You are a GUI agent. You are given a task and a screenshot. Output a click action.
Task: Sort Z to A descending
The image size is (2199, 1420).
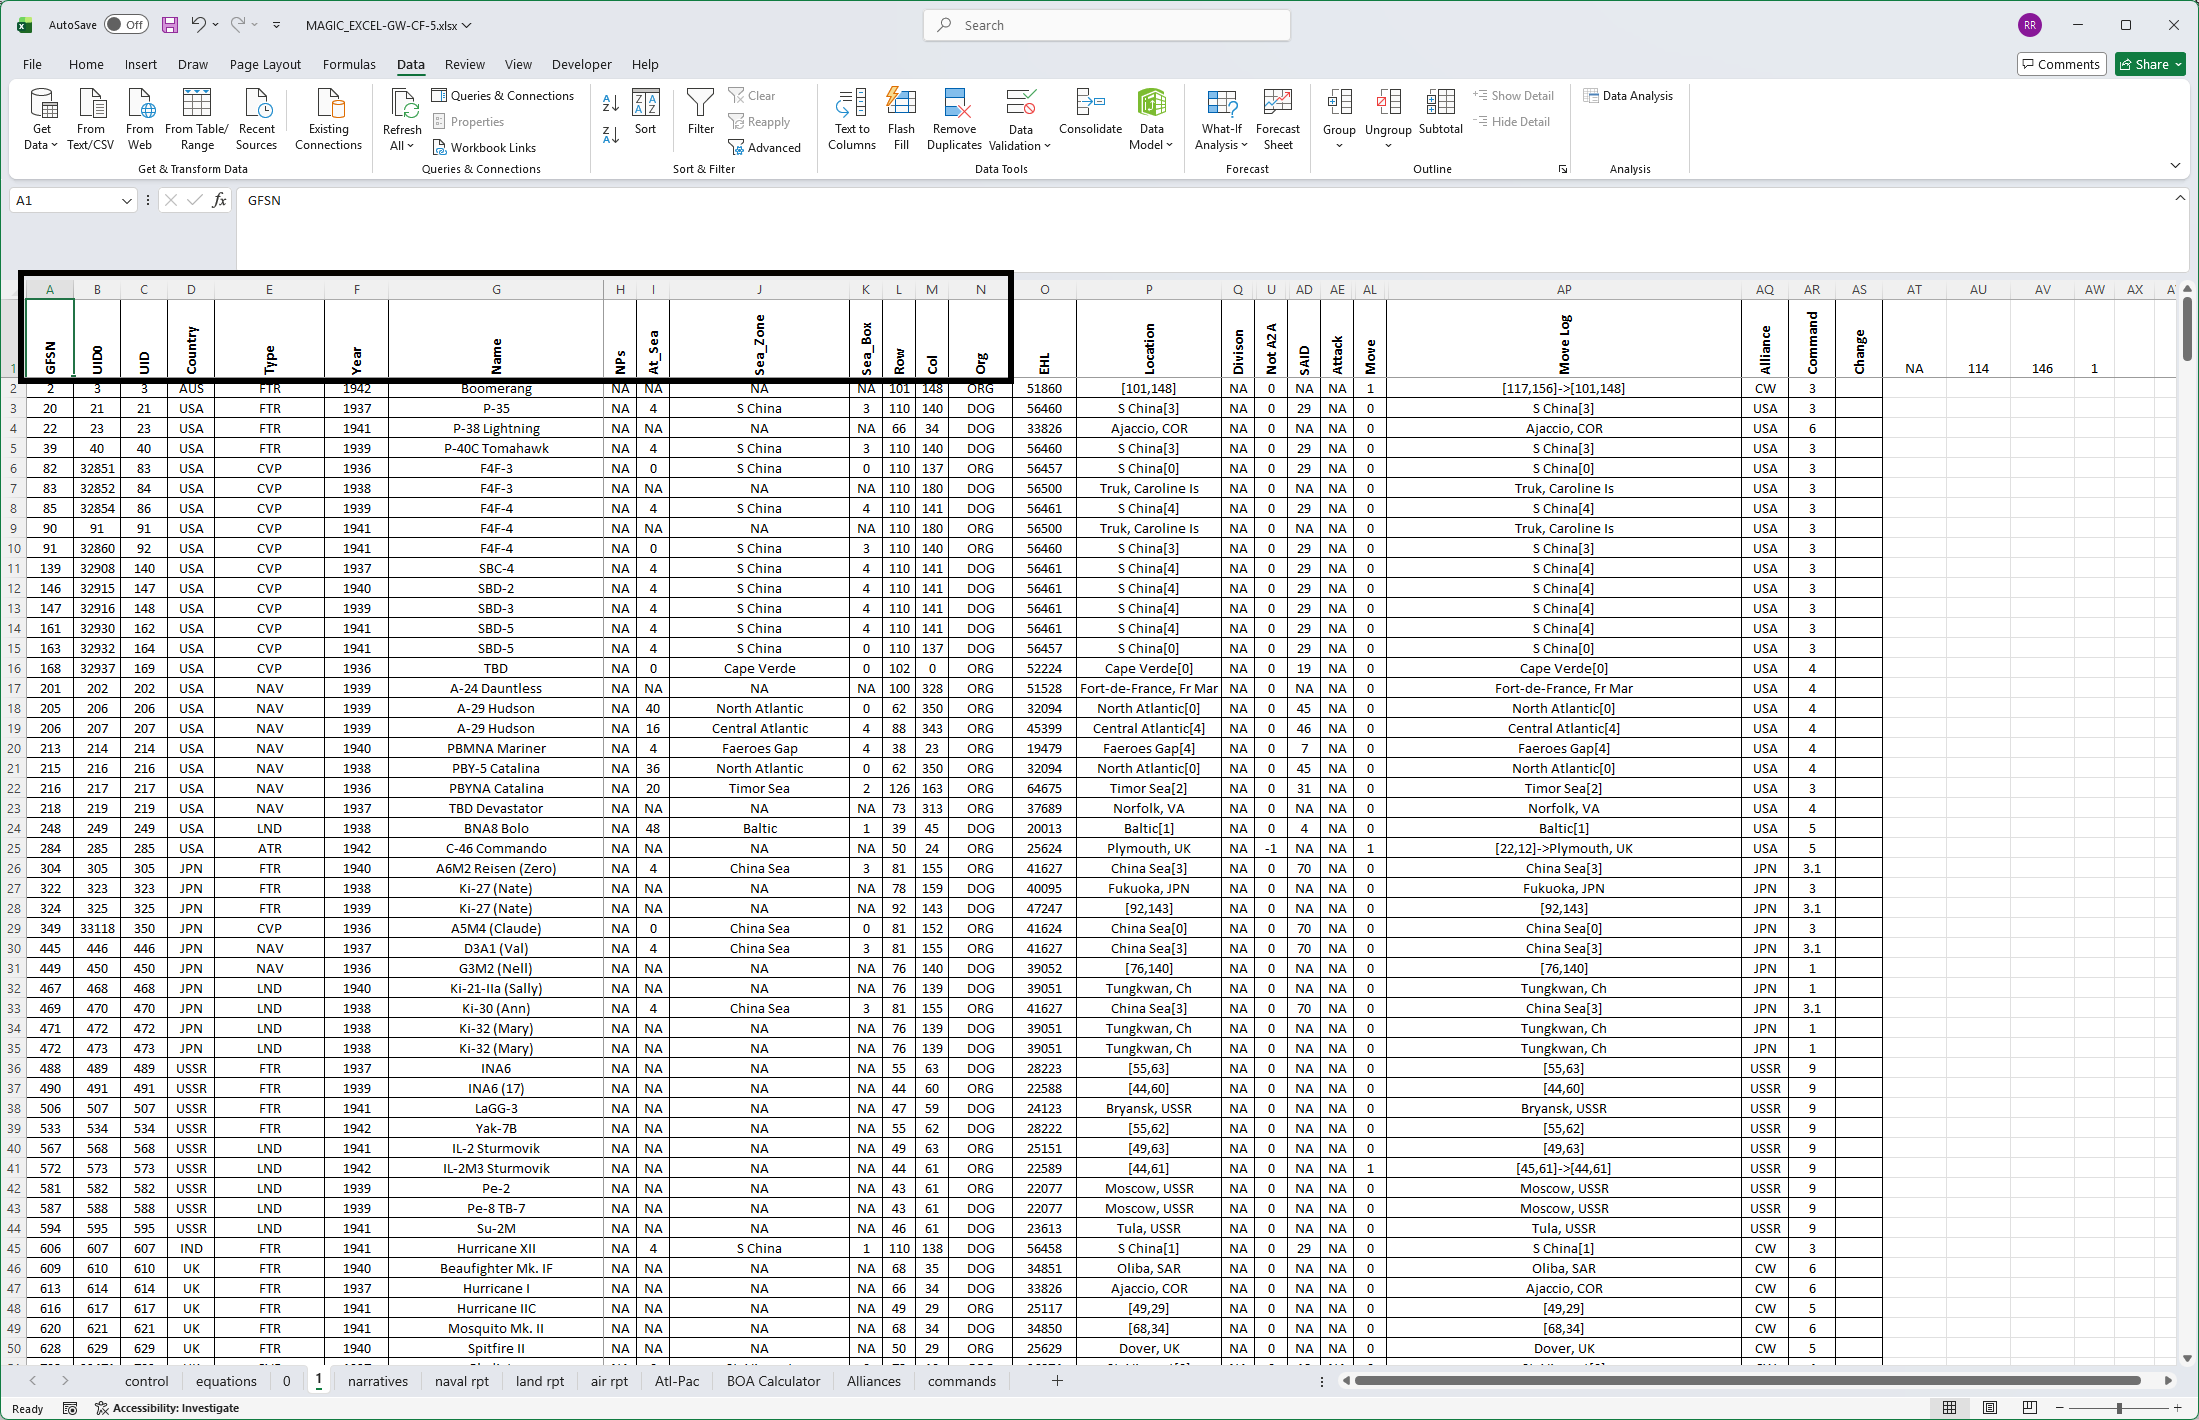[611, 134]
